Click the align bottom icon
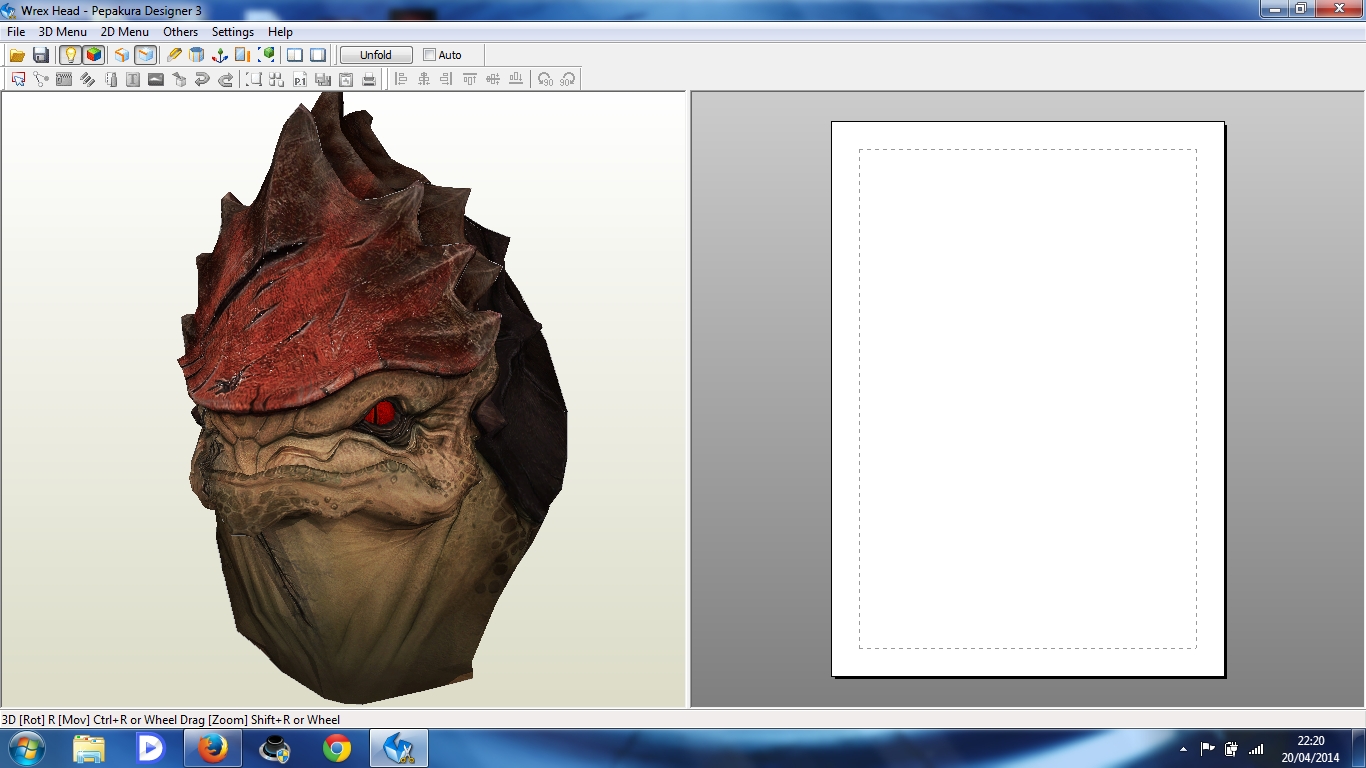 (516, 79)
